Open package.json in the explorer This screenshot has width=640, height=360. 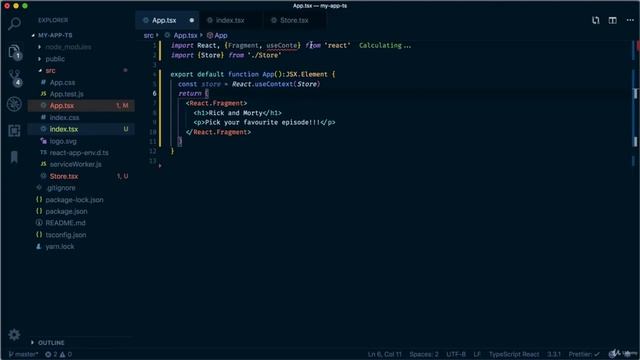click(81, 211)
